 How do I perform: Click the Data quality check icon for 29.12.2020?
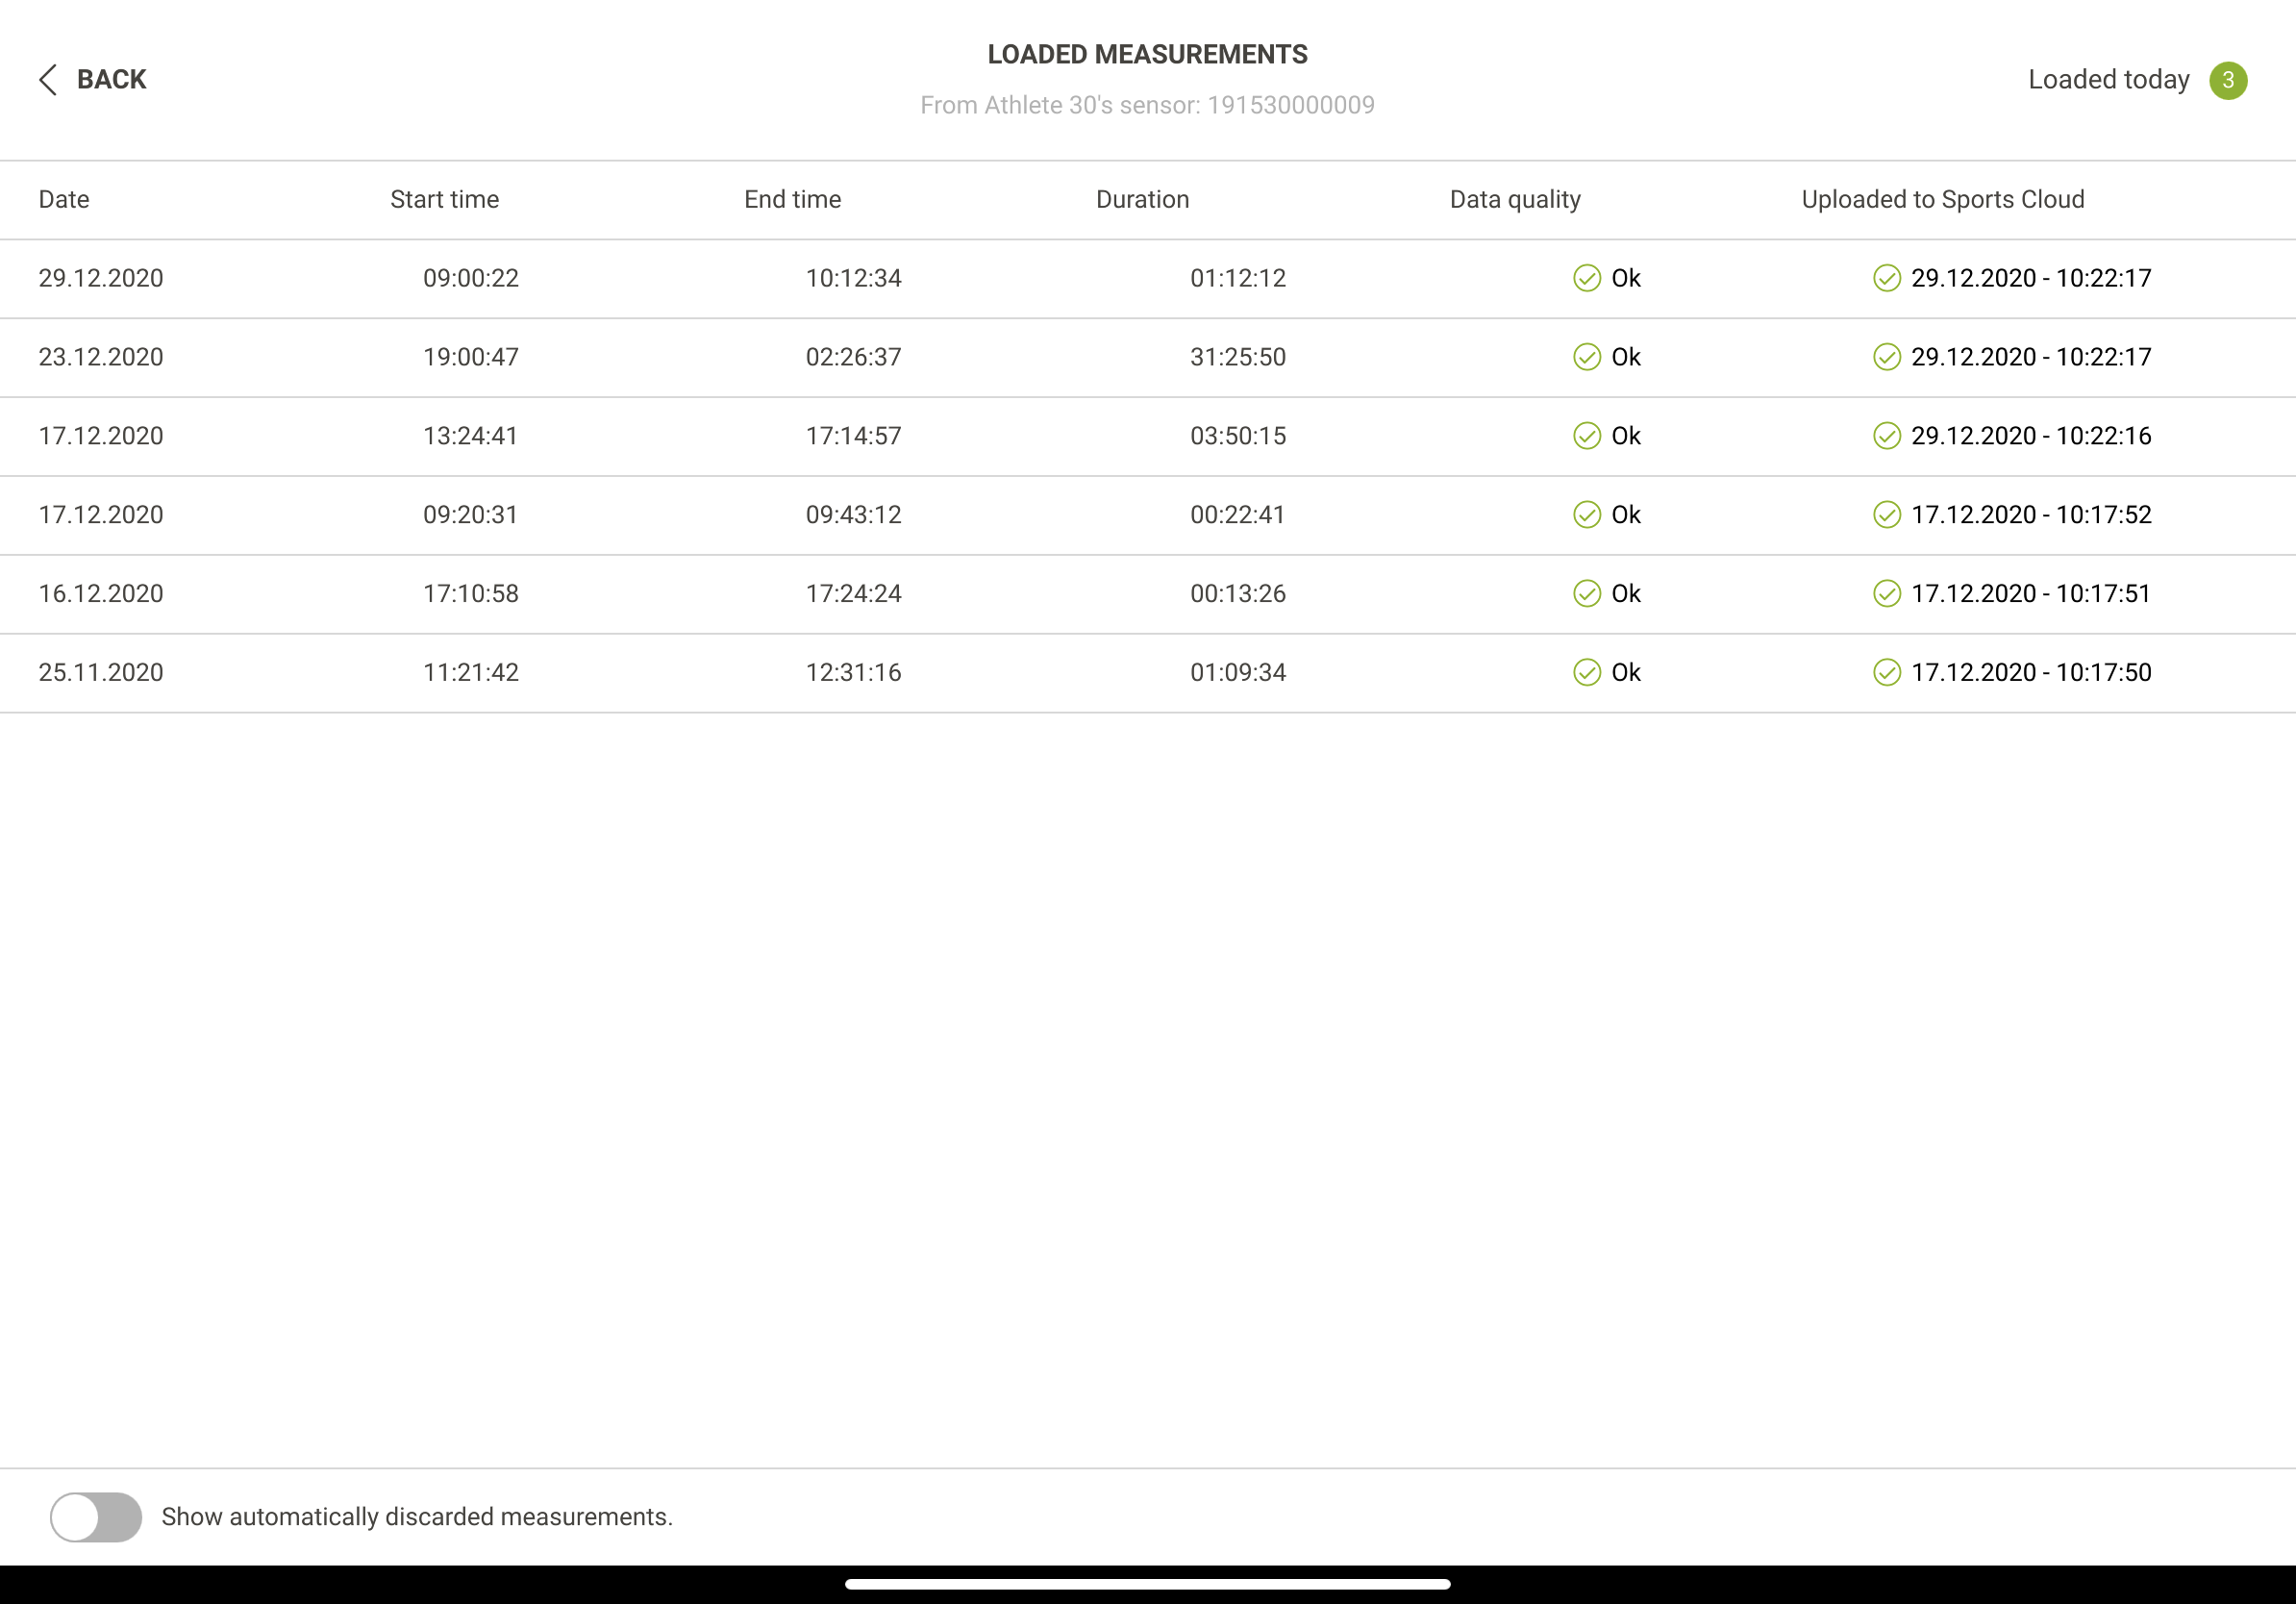pos(1587,278)
